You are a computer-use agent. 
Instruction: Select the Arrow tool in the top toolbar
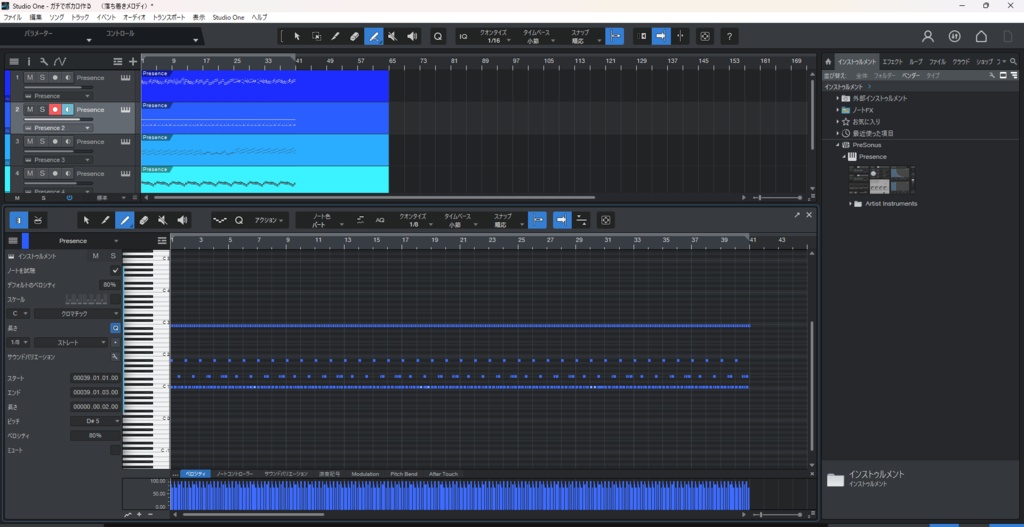pyautogui.click(x=296, y=37)
